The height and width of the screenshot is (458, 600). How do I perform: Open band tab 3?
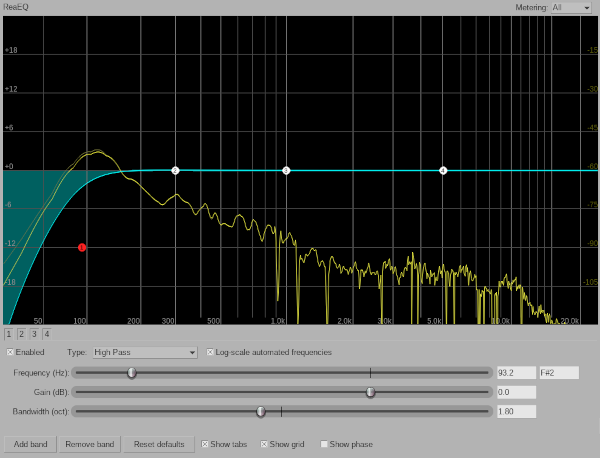33,333
